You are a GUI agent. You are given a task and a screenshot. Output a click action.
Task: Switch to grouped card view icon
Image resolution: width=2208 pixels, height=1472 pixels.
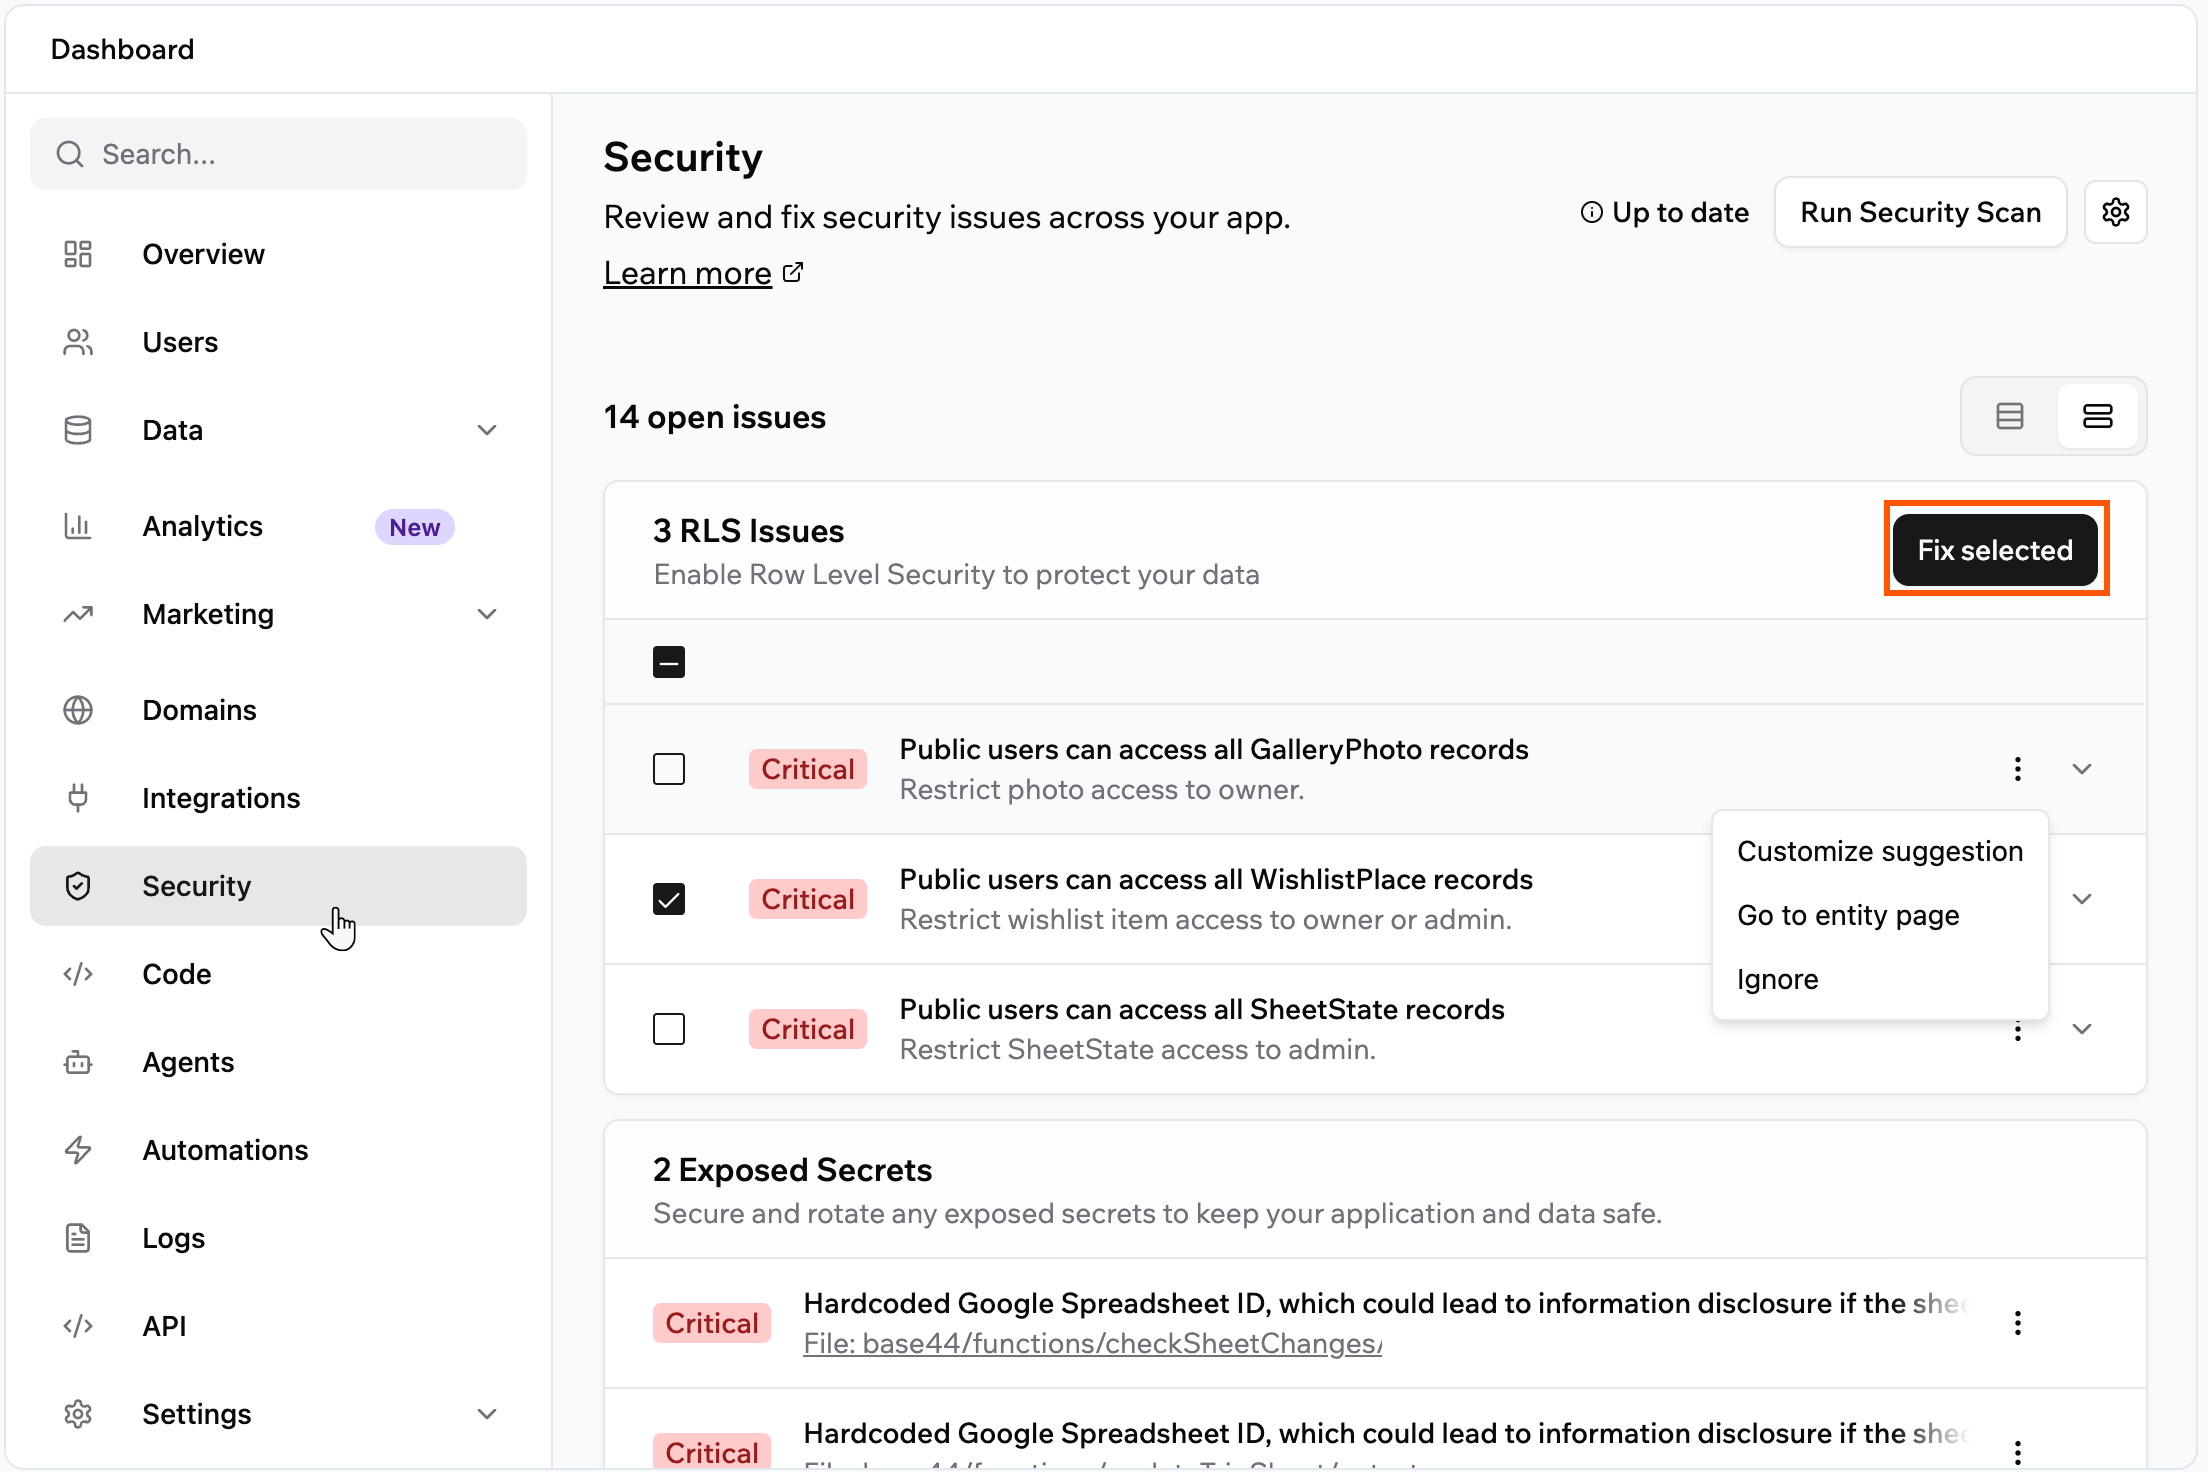tap(2098, 416)
